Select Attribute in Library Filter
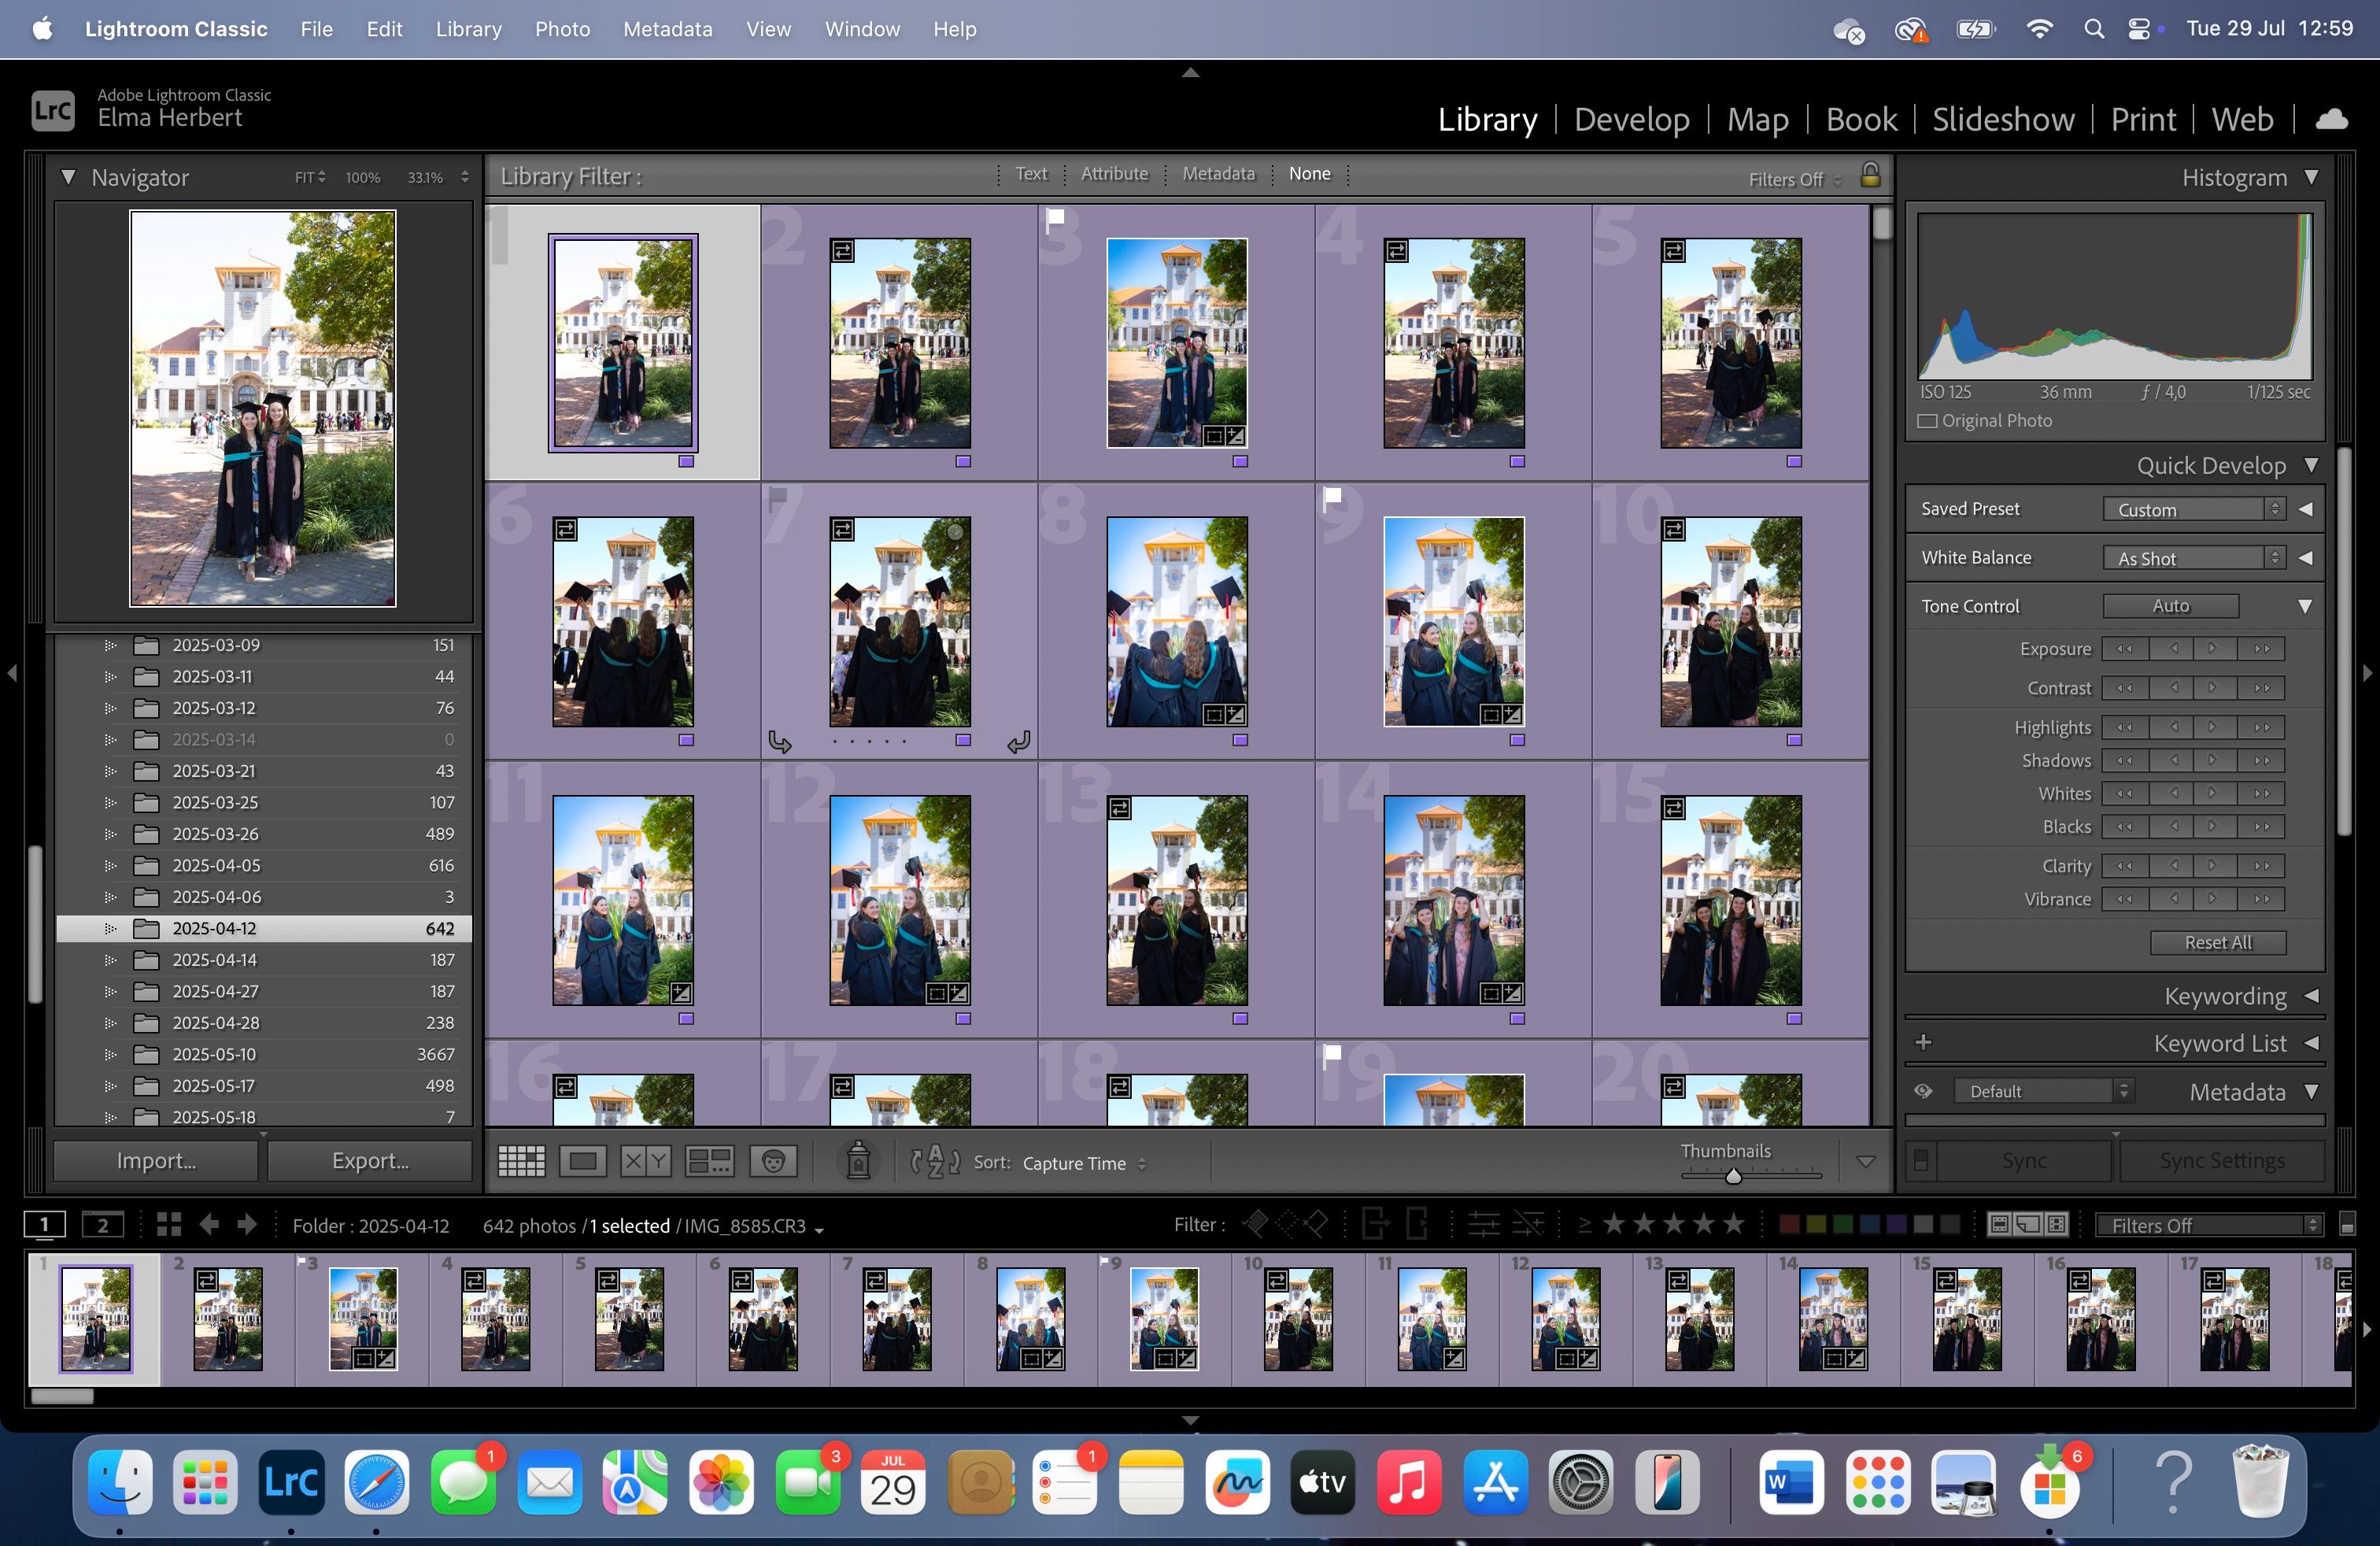The width and height of the screenshot is (2380, 1546). click(x=1114, y=174)
